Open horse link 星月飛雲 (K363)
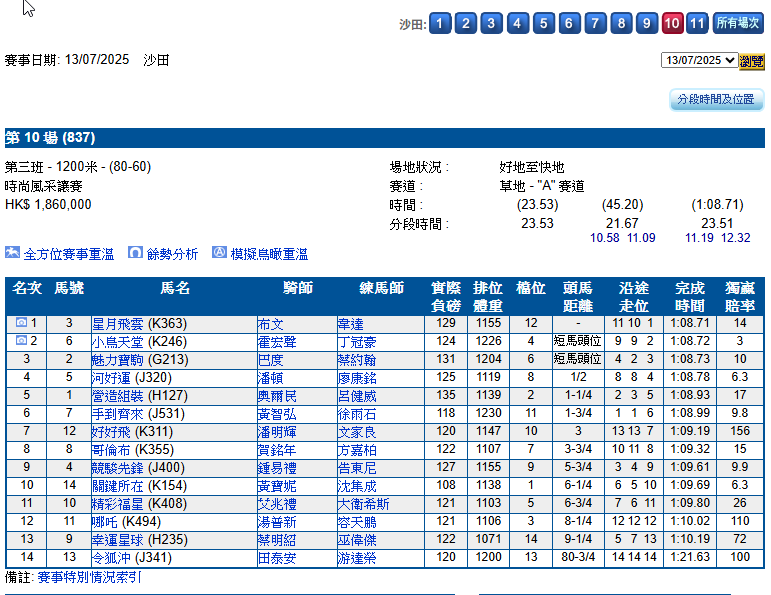The image size is (771, 595). (139, 324)
